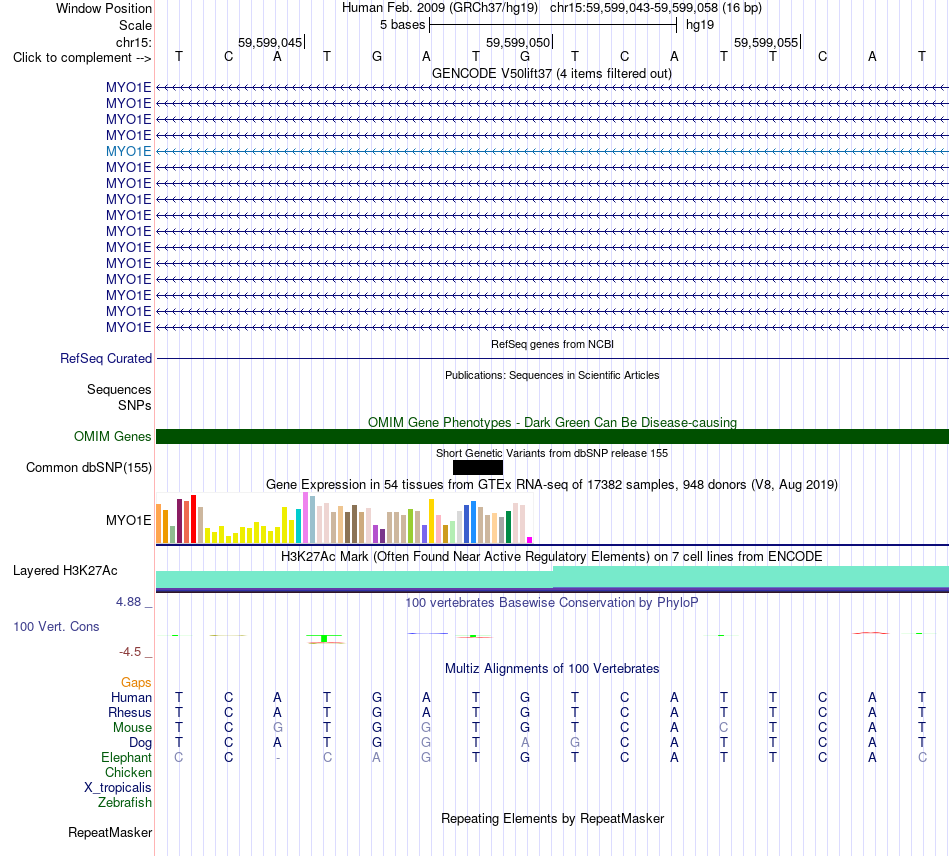This screenshot has width=950, height=856.
Task: Click the Mouse alignment row label
Action: click(x=132, y=728)
